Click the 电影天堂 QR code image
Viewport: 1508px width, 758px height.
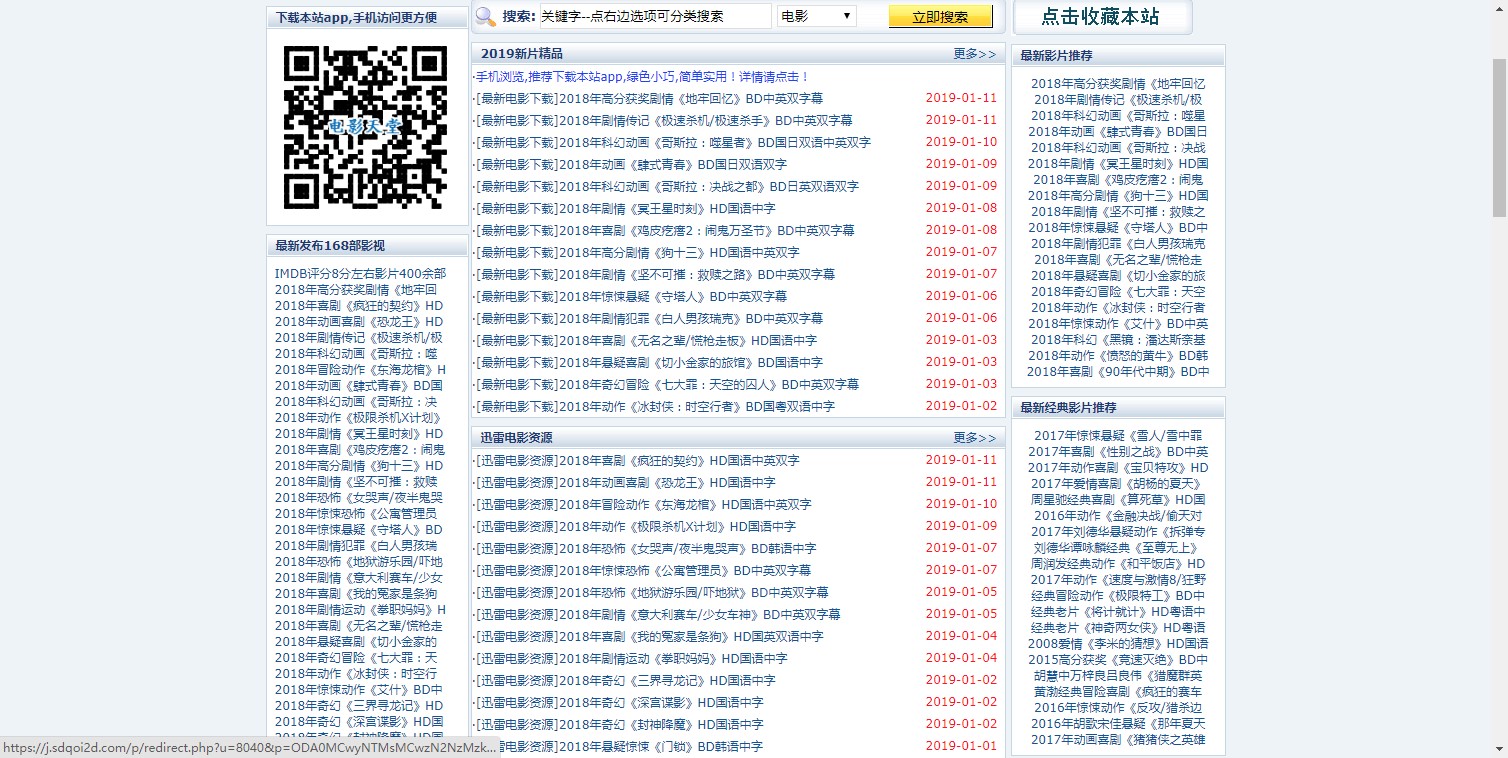pos(365,127)
